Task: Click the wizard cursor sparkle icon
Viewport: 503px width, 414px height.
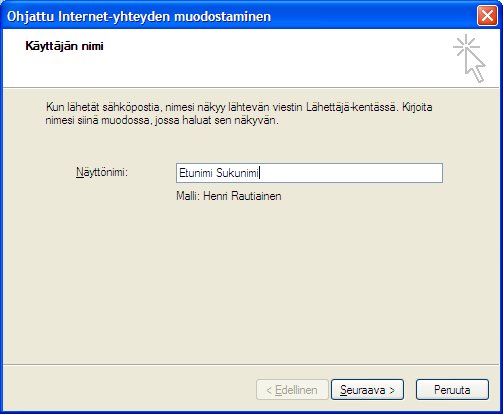Action: click(x=469, y=58)
